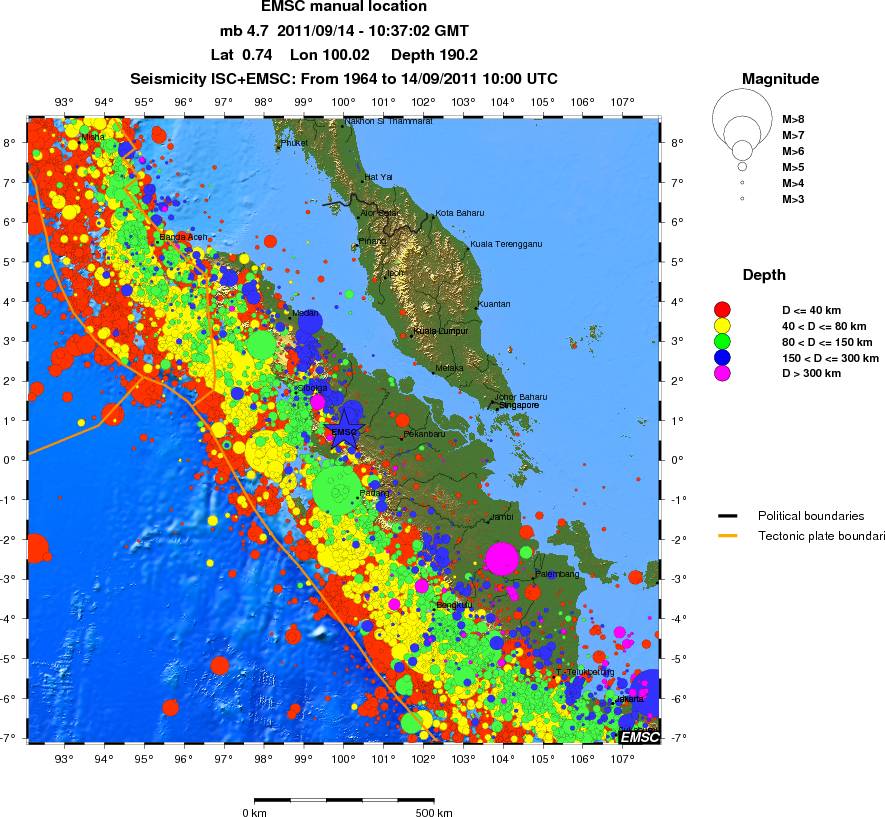
Task: Click the 'Jambi' city label
Action: 502,517
